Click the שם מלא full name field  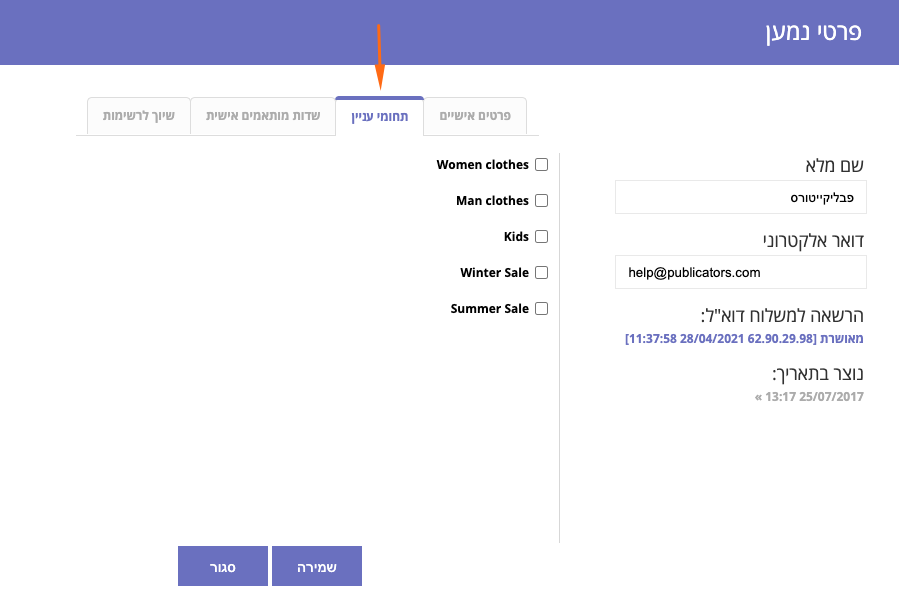coord(741,197)
